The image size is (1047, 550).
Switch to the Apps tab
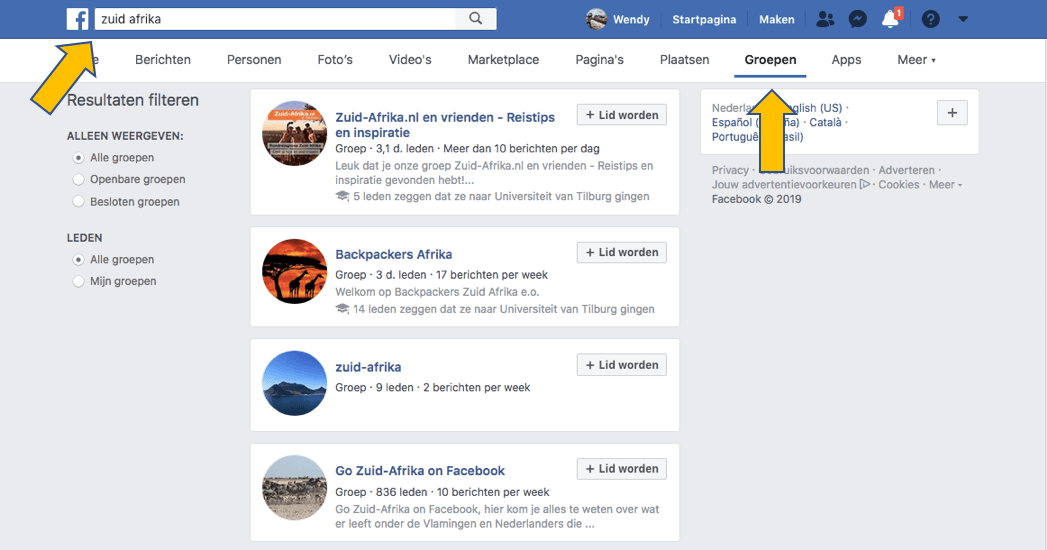846,59
